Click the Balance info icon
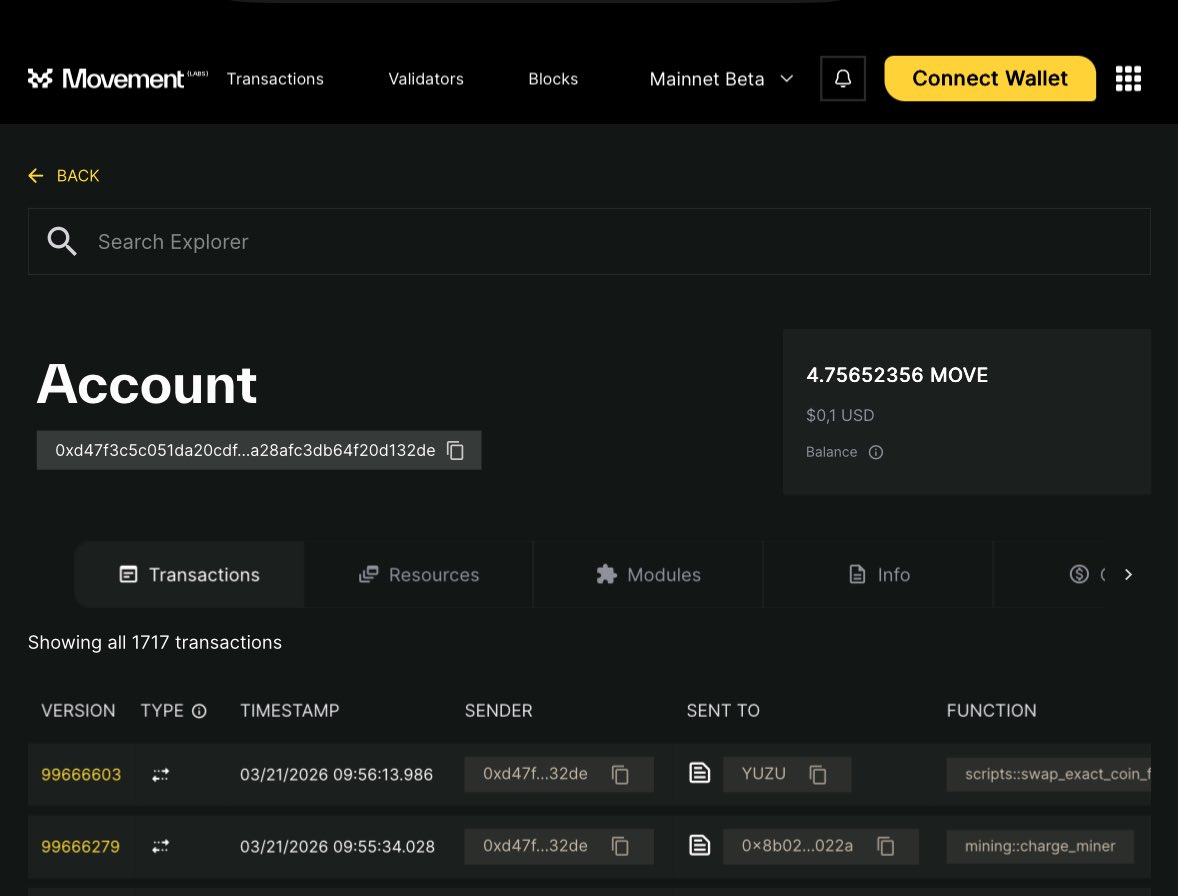 875,452
